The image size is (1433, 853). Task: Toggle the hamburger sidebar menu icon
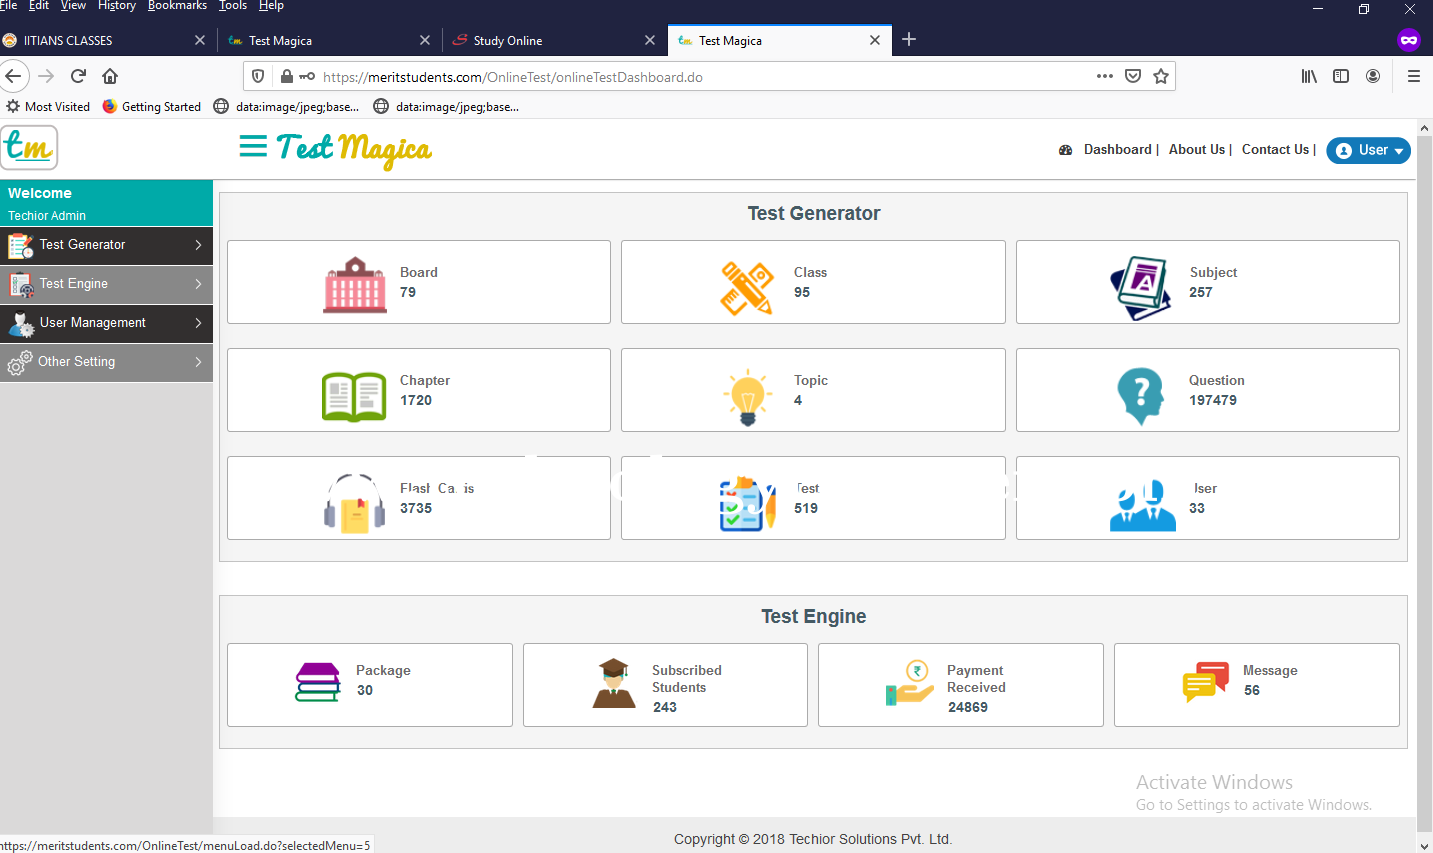point(253,147)
